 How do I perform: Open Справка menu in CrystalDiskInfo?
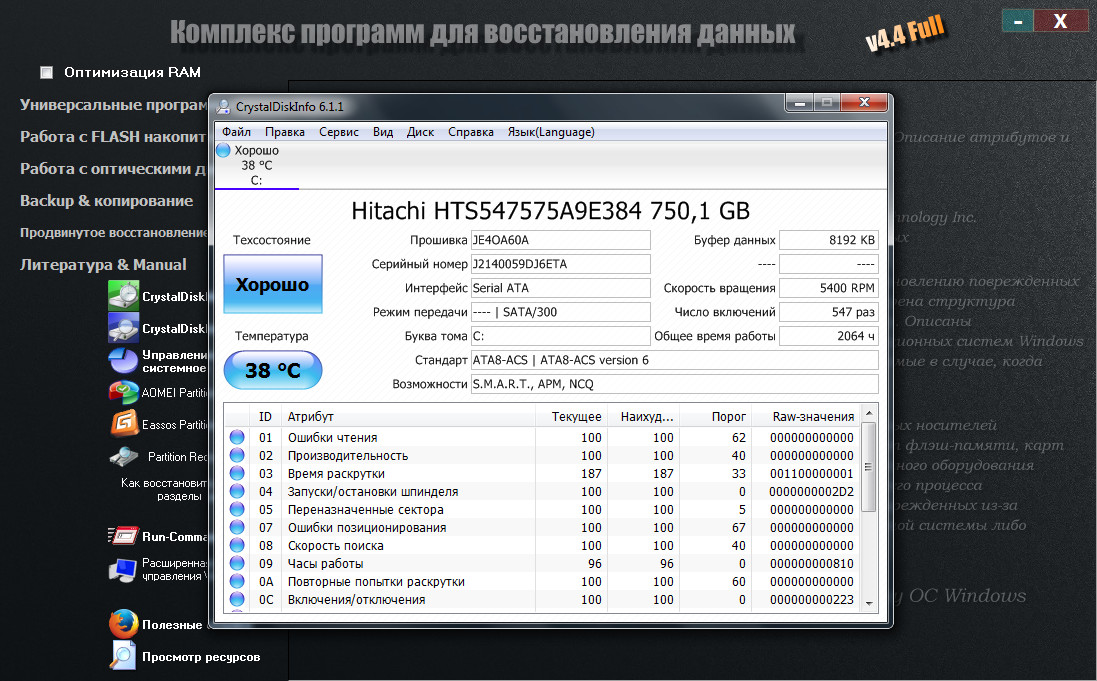[x=471, y=132]
